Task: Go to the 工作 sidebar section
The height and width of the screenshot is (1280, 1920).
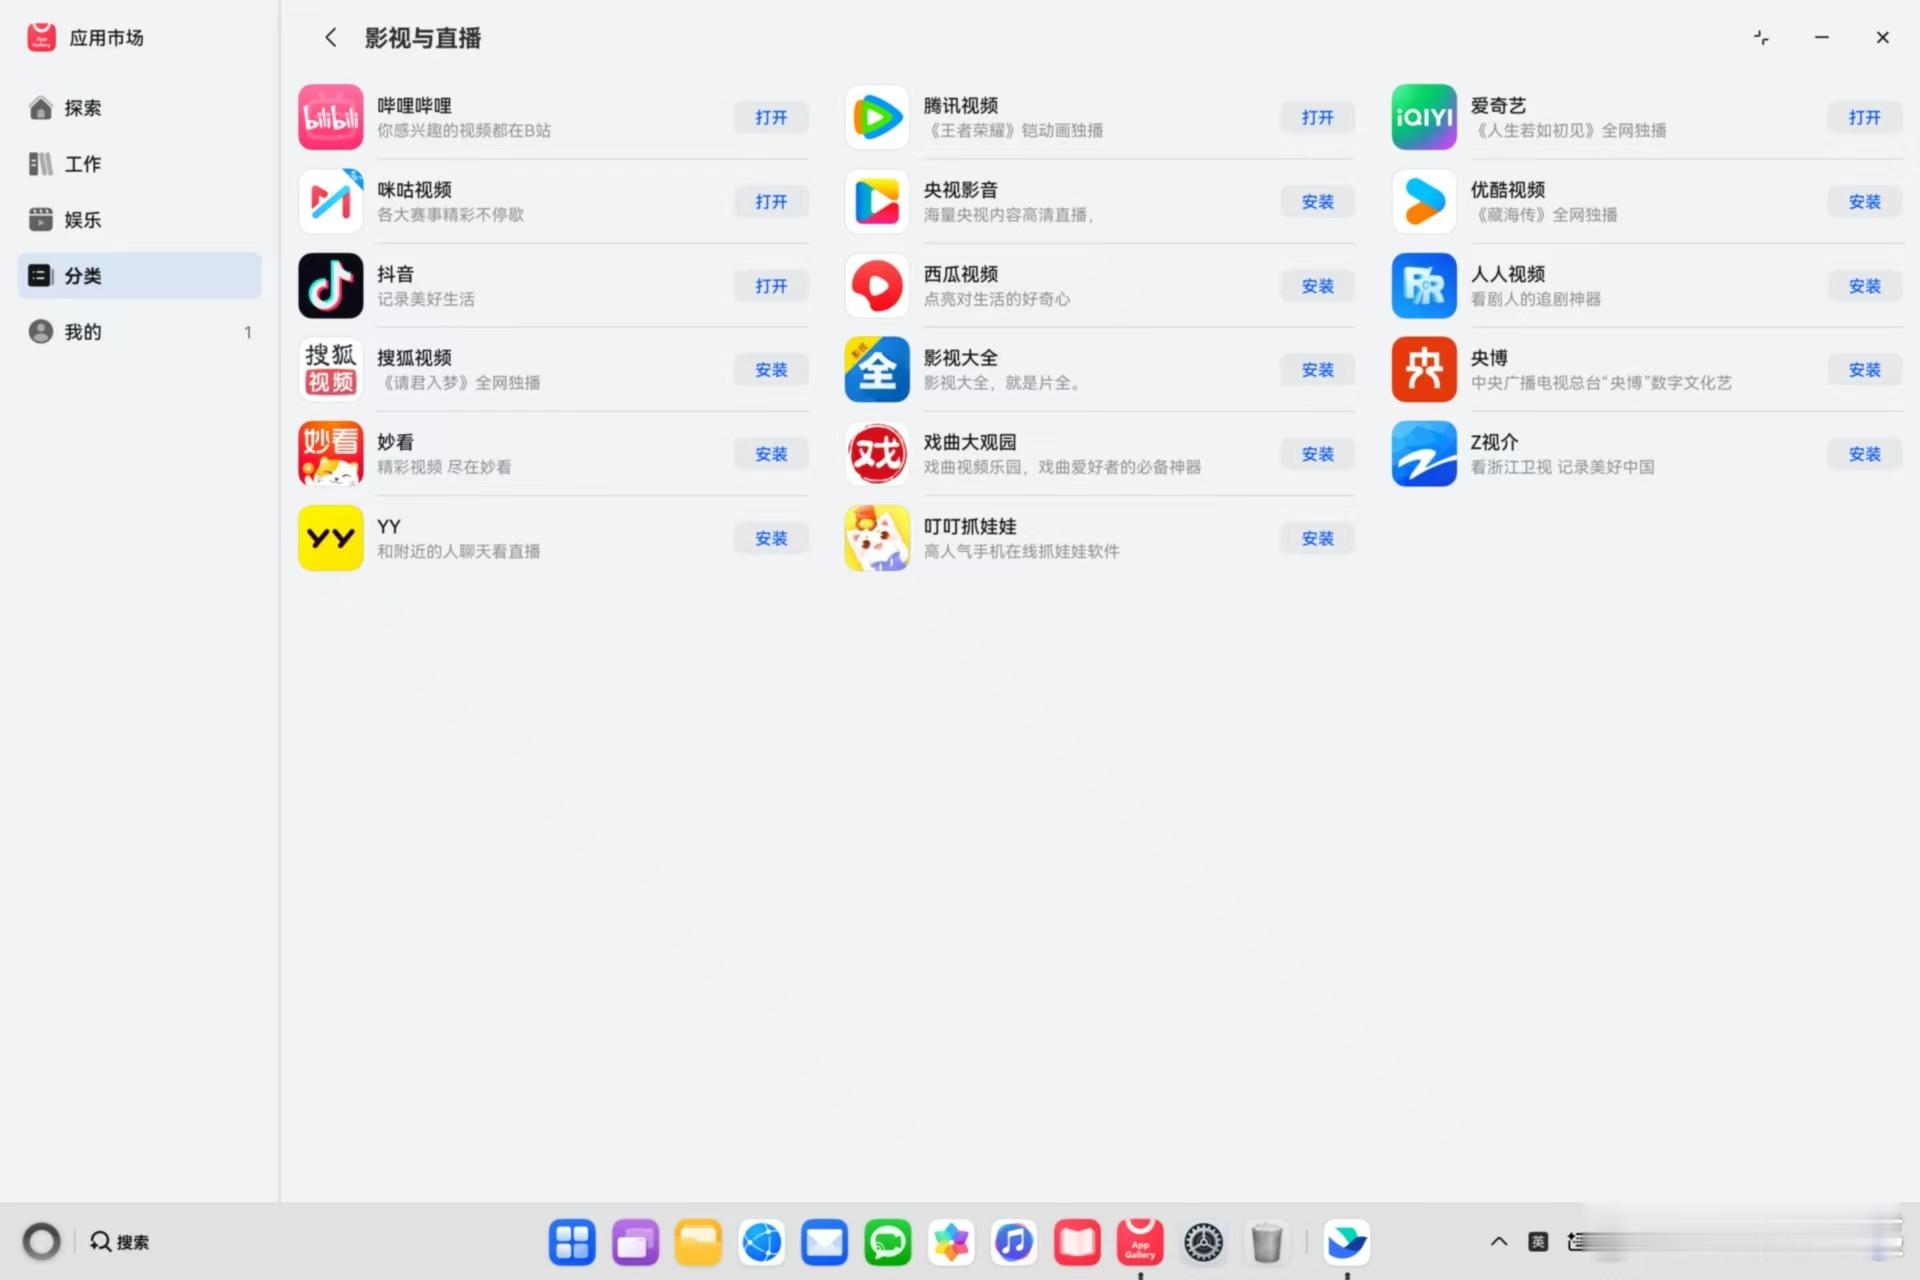Action: pos(140,164)
